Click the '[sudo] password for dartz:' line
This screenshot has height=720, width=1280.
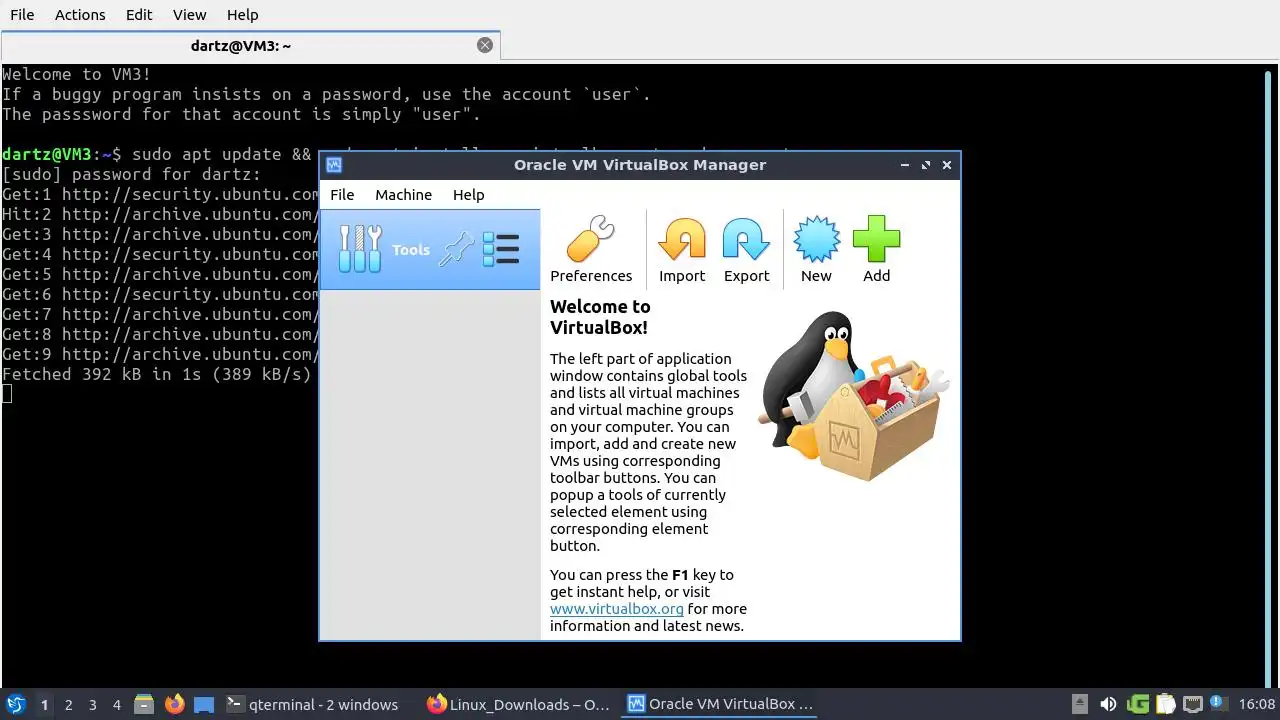[131, 174]
